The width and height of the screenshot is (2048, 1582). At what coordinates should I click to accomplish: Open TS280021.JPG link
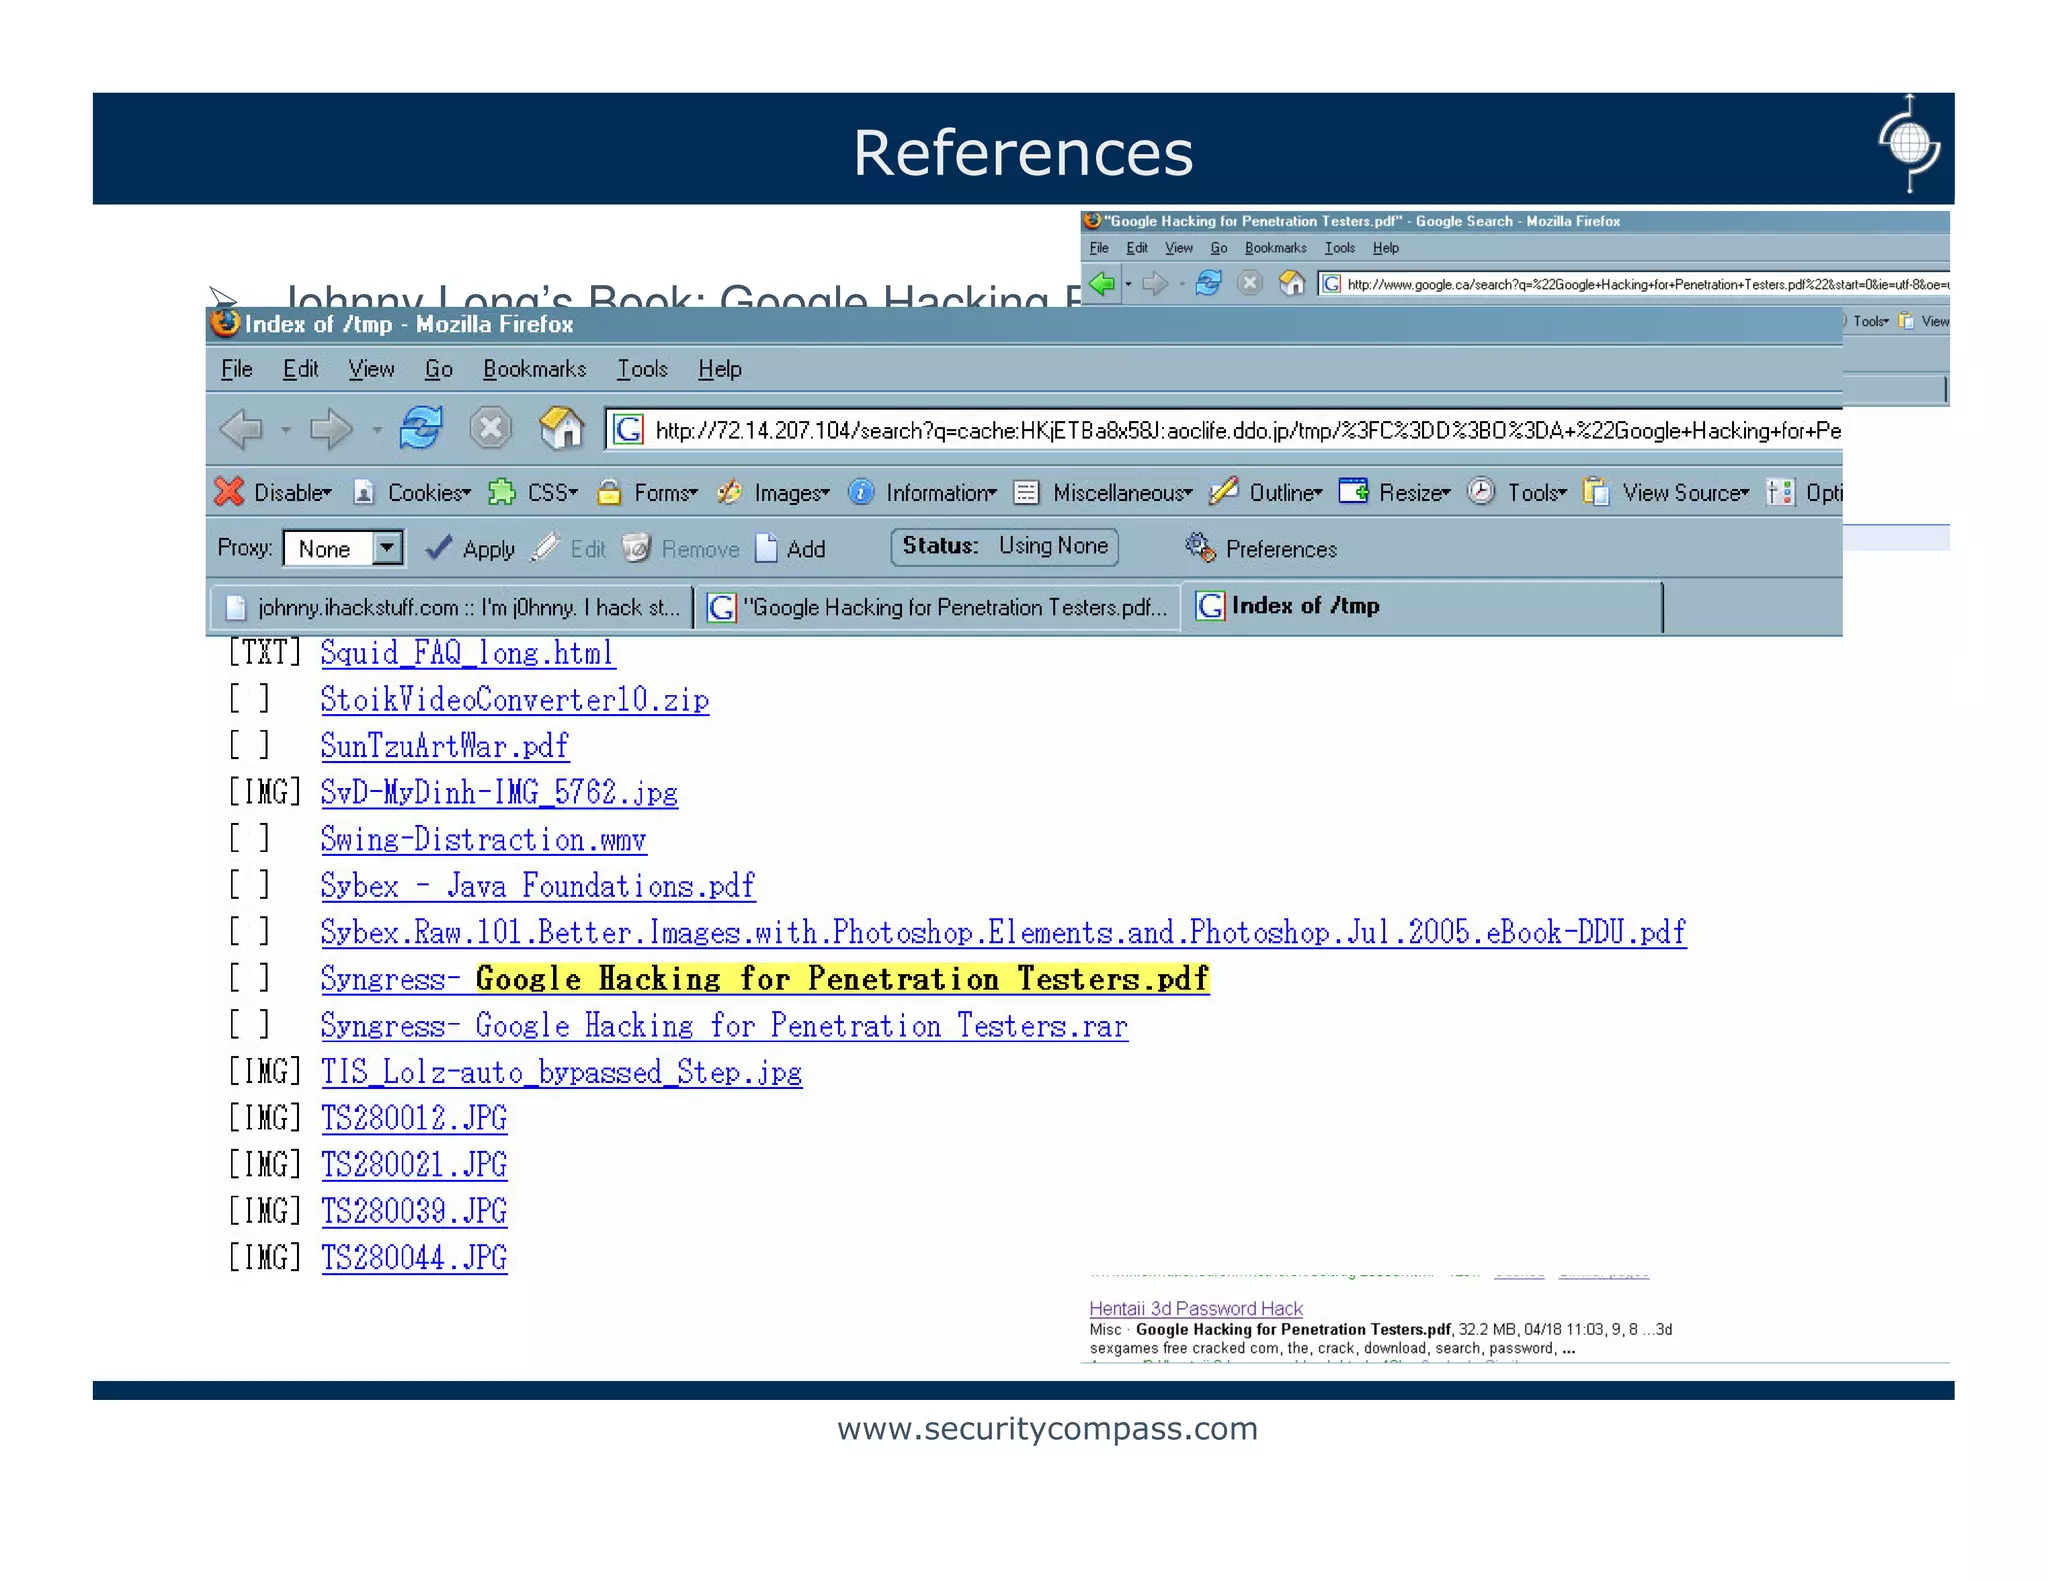click(414, 1165)
